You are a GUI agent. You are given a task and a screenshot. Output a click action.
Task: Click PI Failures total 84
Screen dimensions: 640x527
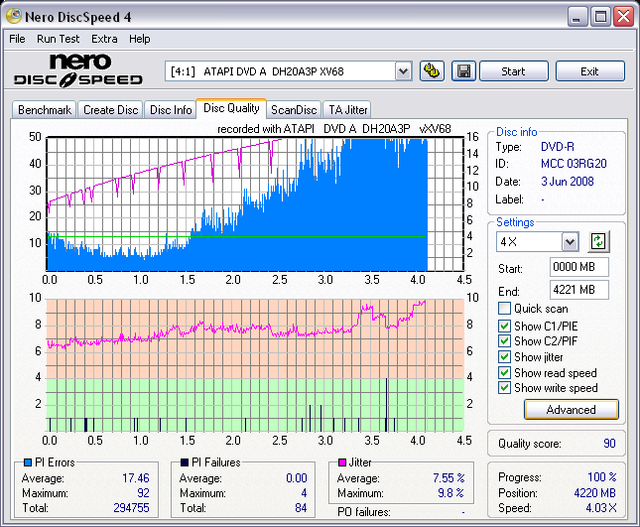click(x=301, y=508)
